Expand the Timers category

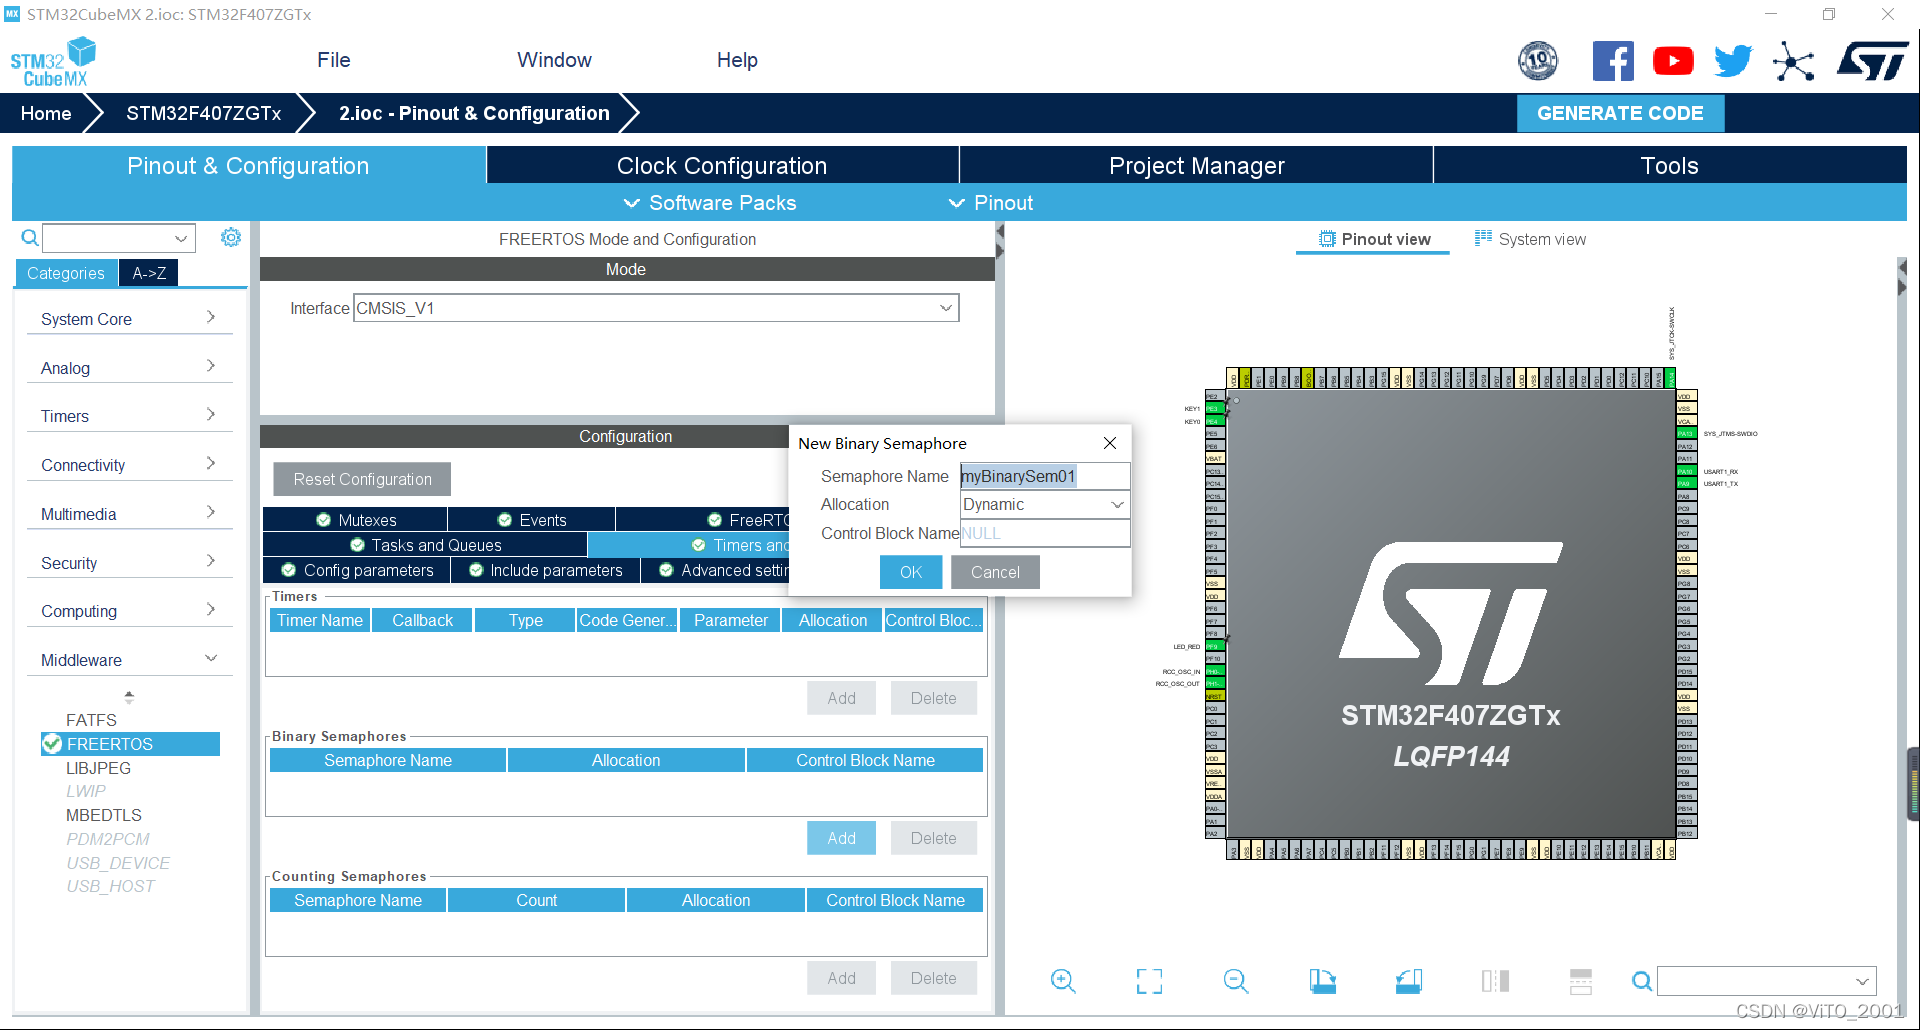point(129,416)
